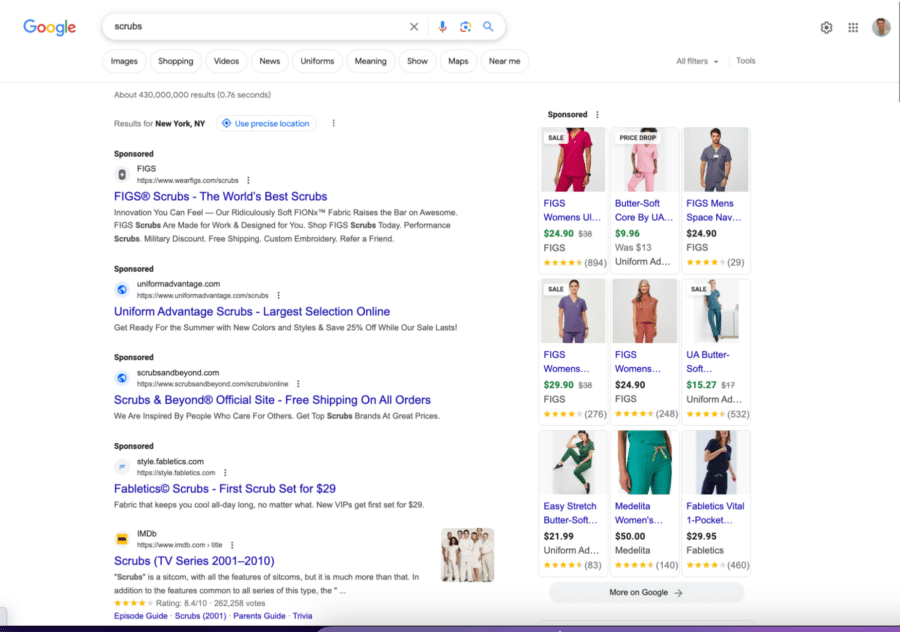This screenshot has width=900, height=632.
Task: Open IMDb Episode Guide sitelink
Action: [141, 616]
